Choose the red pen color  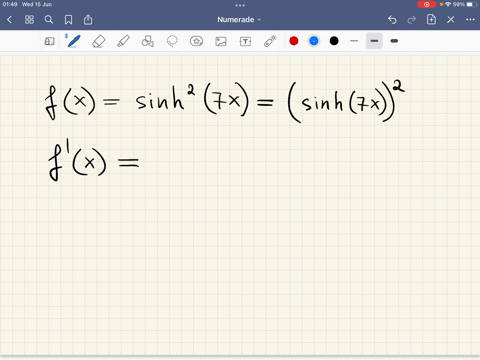click(294, 41)
